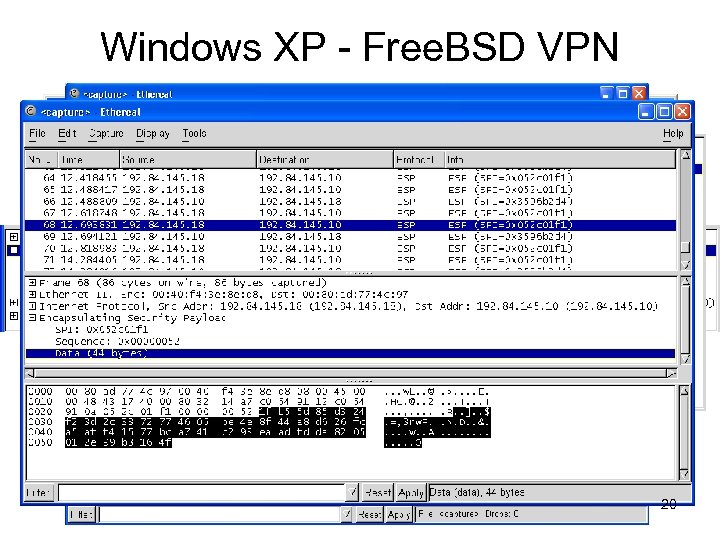Sort packets by Info column header
This screenshot has height=540, width=720.
(560, 160)
